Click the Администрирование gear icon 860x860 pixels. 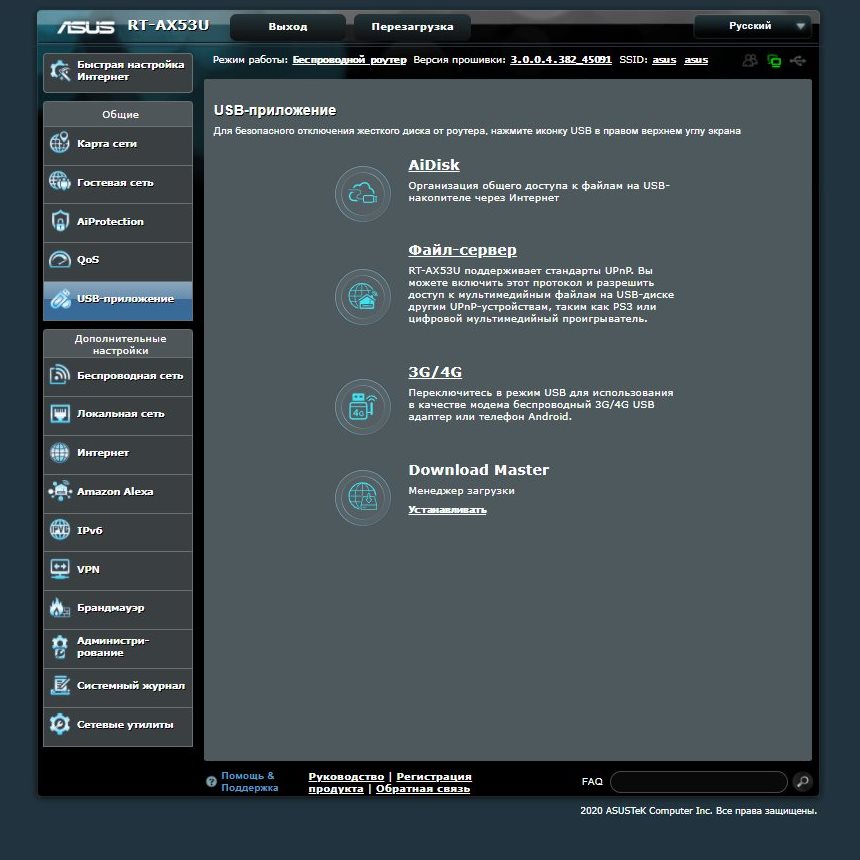[x=59, y=647]
